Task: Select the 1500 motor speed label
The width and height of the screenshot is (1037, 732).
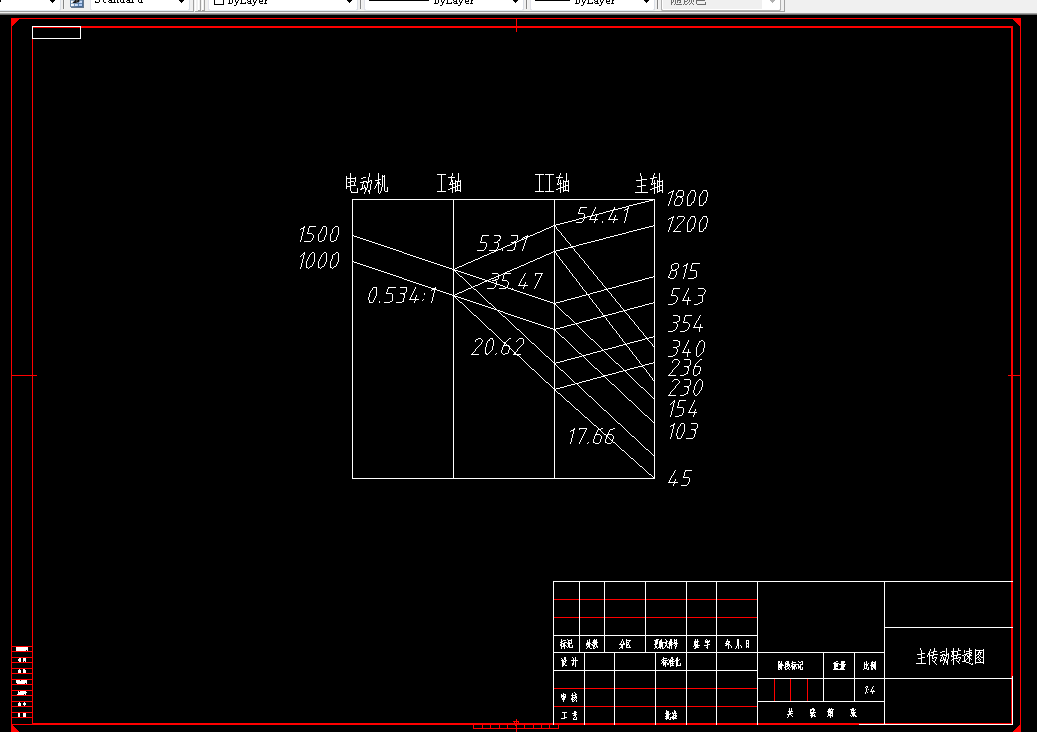Action: click(319, 234)
